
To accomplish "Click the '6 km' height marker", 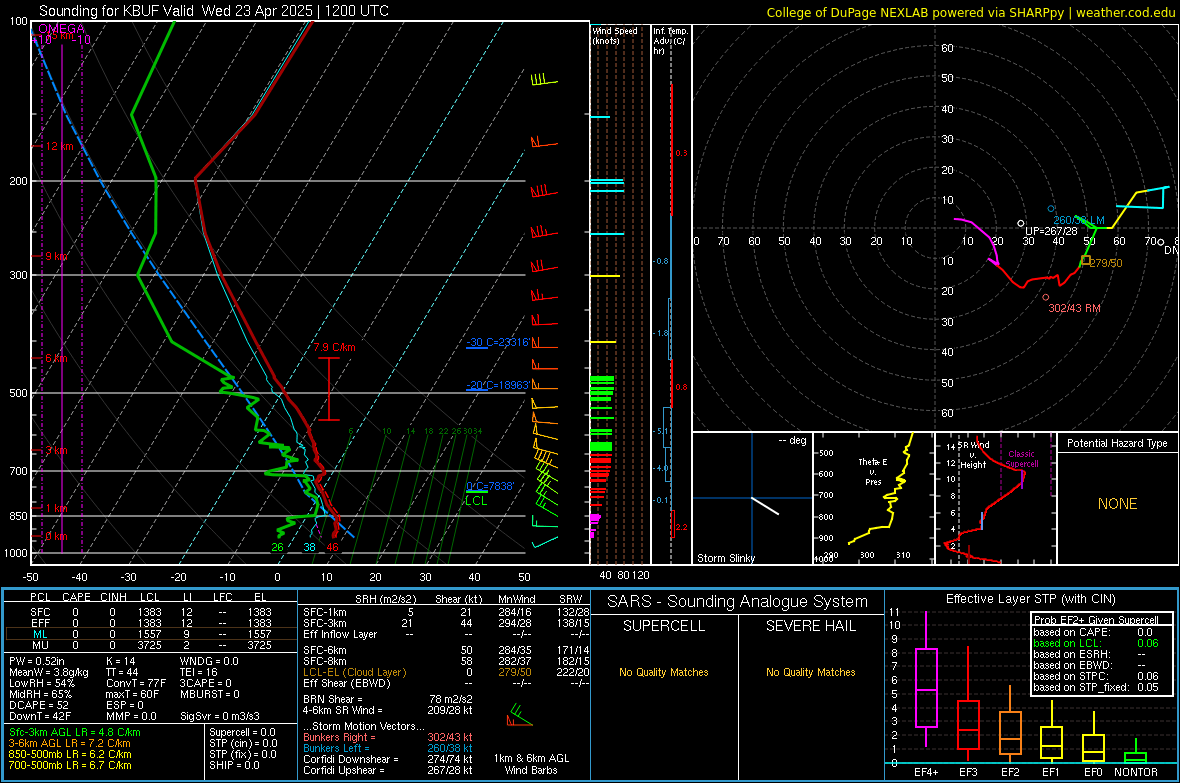I will coord(56,358).
